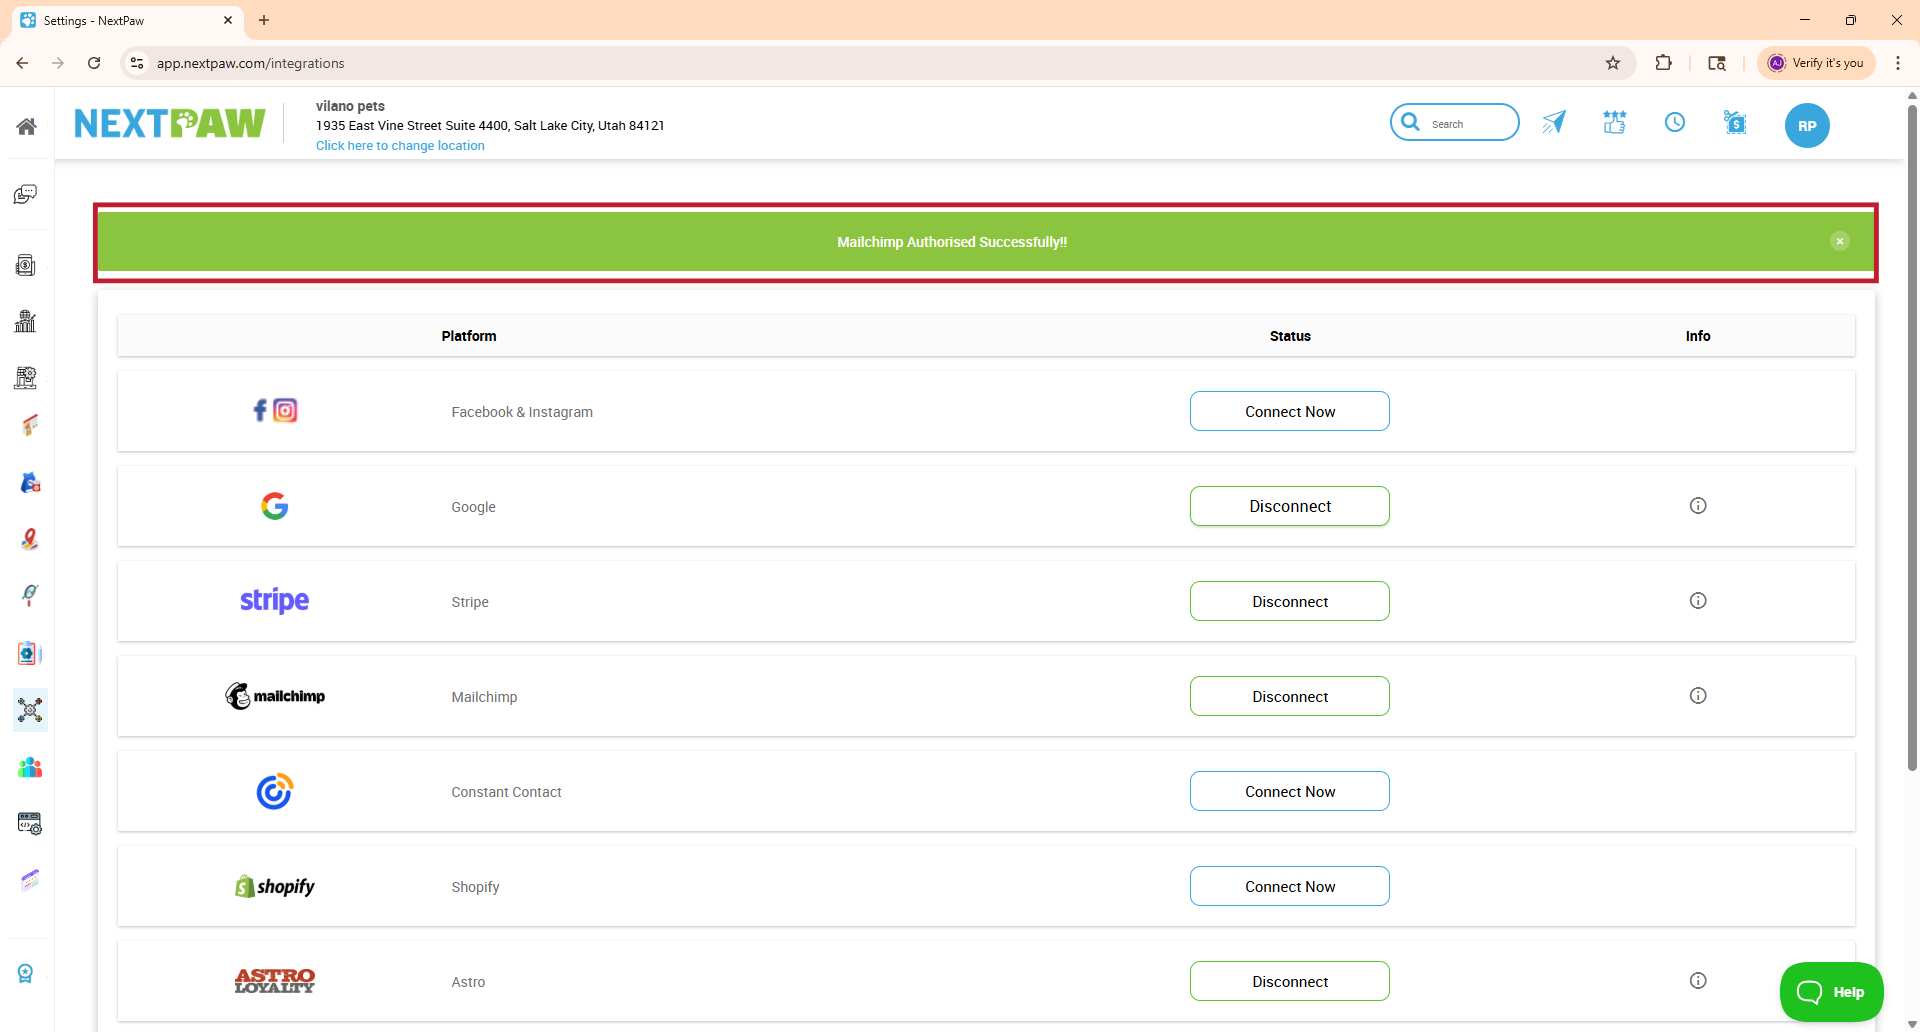Open the dollar phone payments sidebar icon
Image resolution: width=1920 pixels, height=1032 pixels.
pyautogui.click(x=26, y=265)
